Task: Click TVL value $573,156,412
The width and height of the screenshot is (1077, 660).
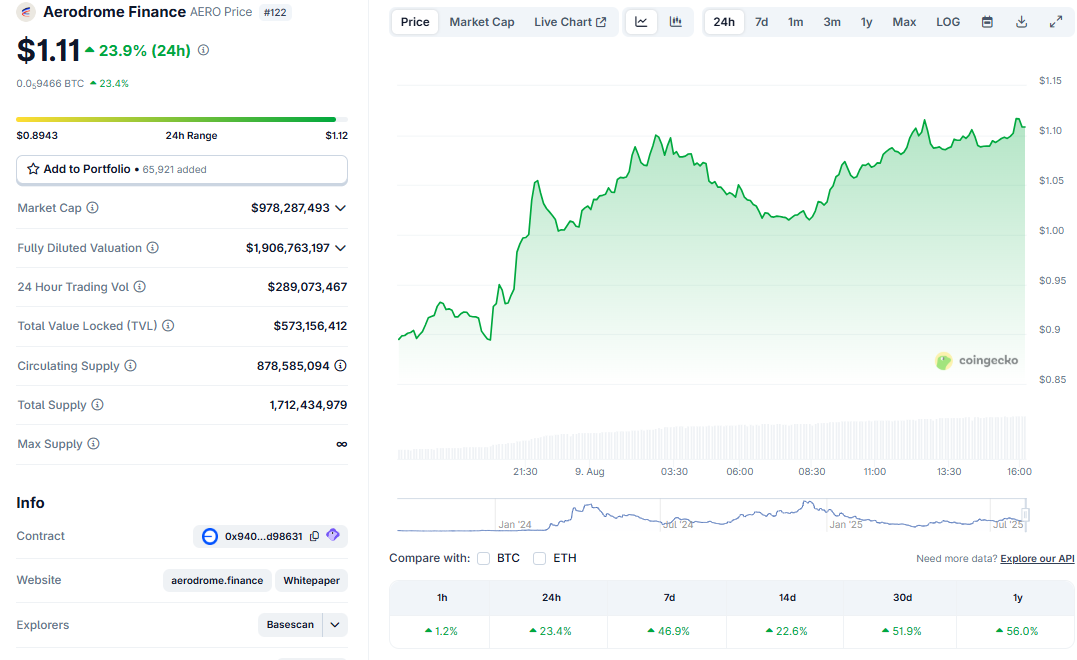Action: 310,326
